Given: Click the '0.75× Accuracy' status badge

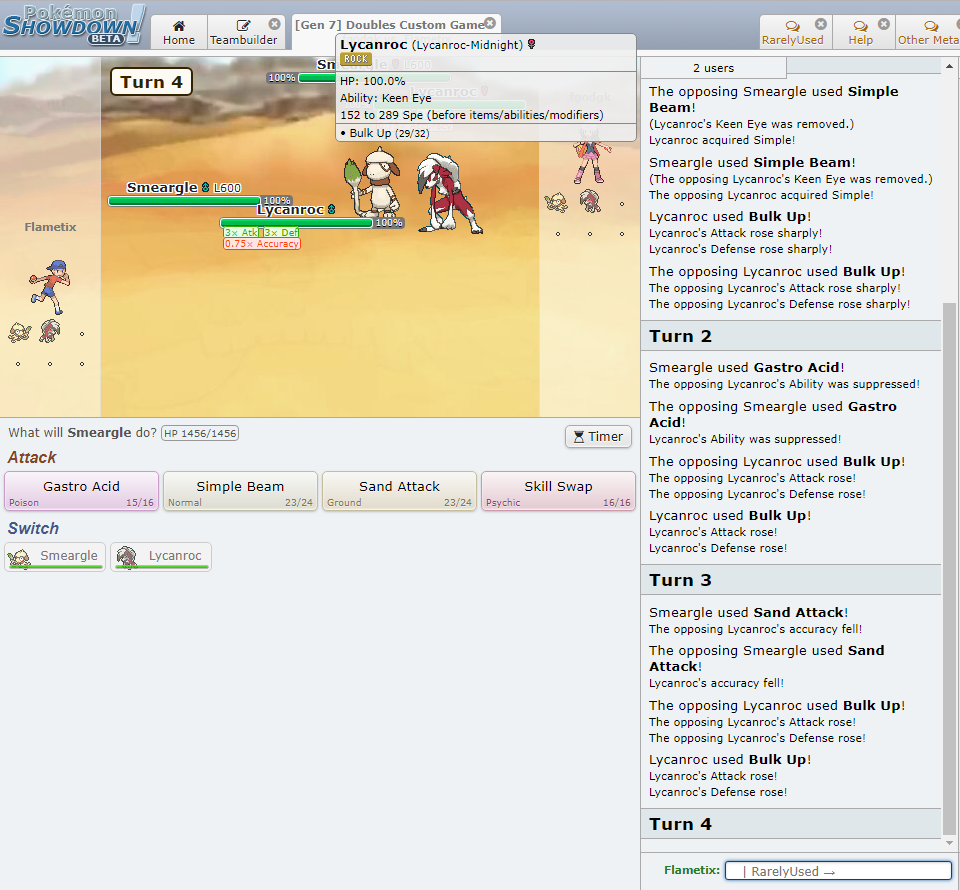Looking at the screenshot, I should 261,244.
